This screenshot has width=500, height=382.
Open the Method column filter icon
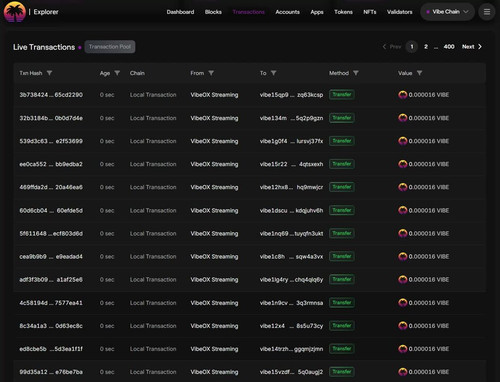[x=356, y=73]
